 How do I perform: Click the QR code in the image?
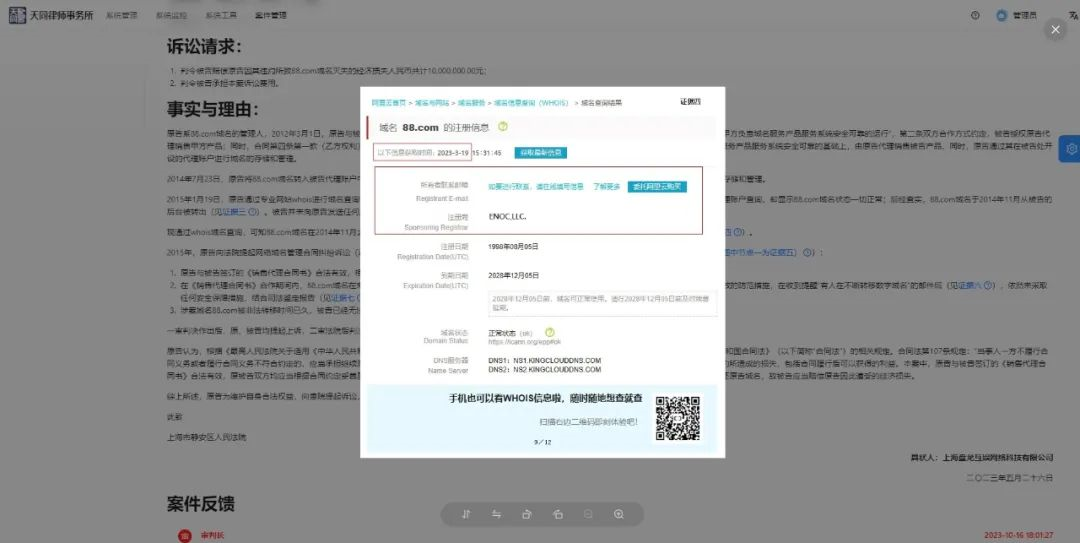tap(678, 418)
